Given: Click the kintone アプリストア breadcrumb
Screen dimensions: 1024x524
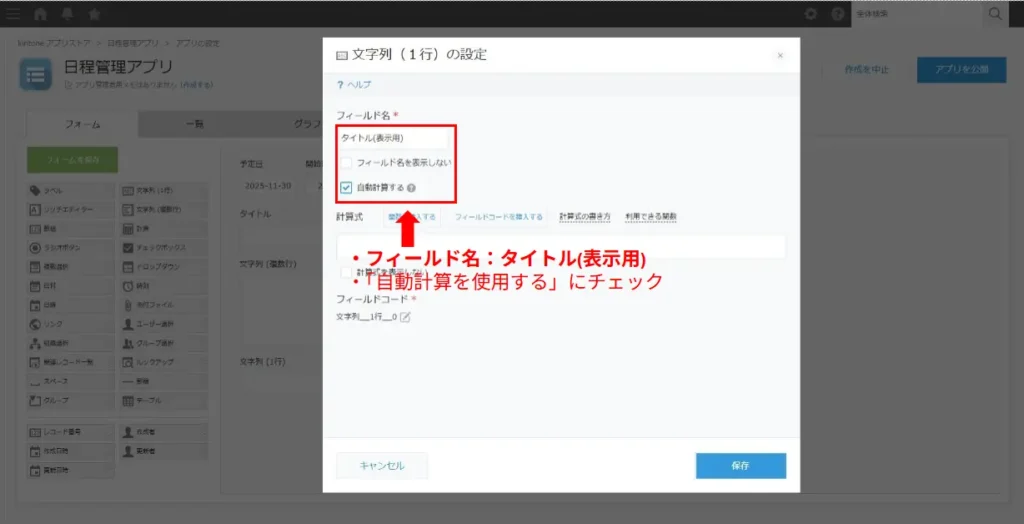Looking at the screenshot, I should pyautogui.click(x=54, y=43).
